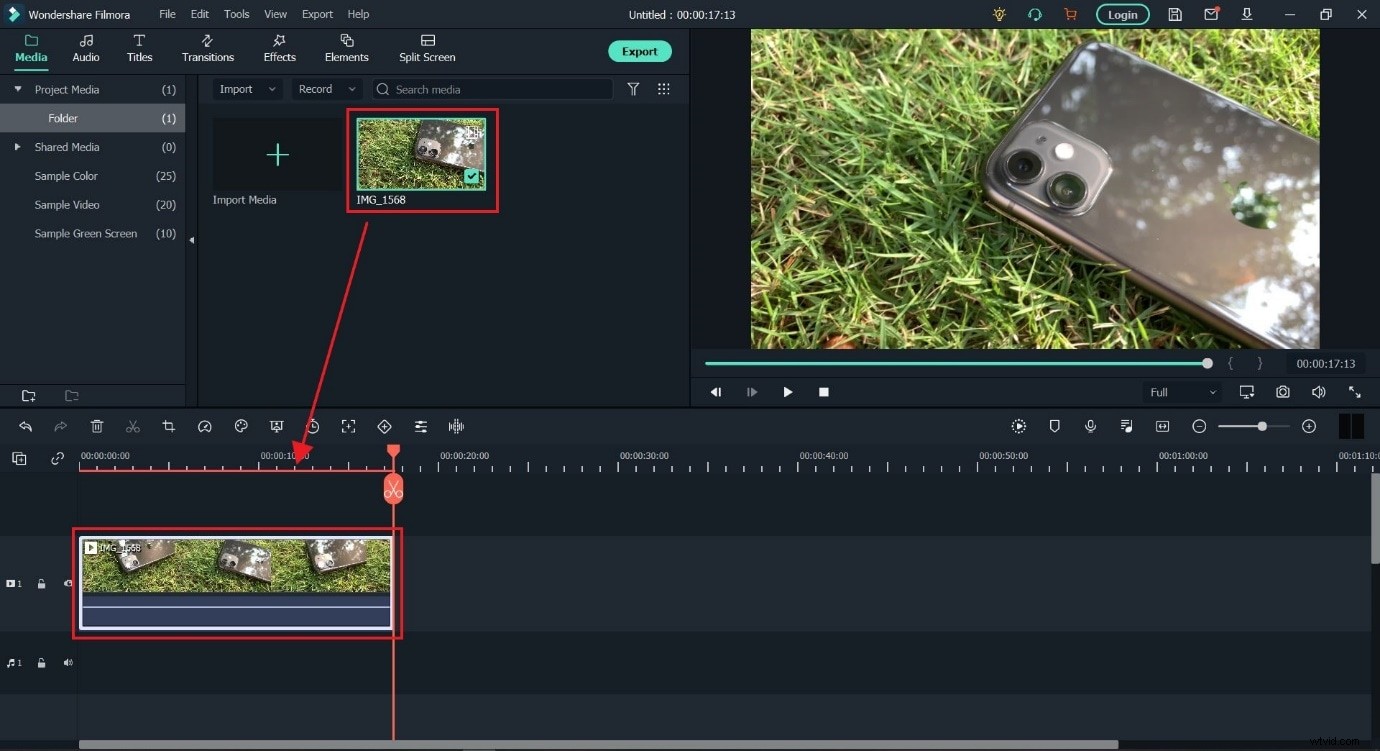The width and height of the screenshot is (1380, 751).
Task: Delete clip using the trash icon
Action: point(97,426)
